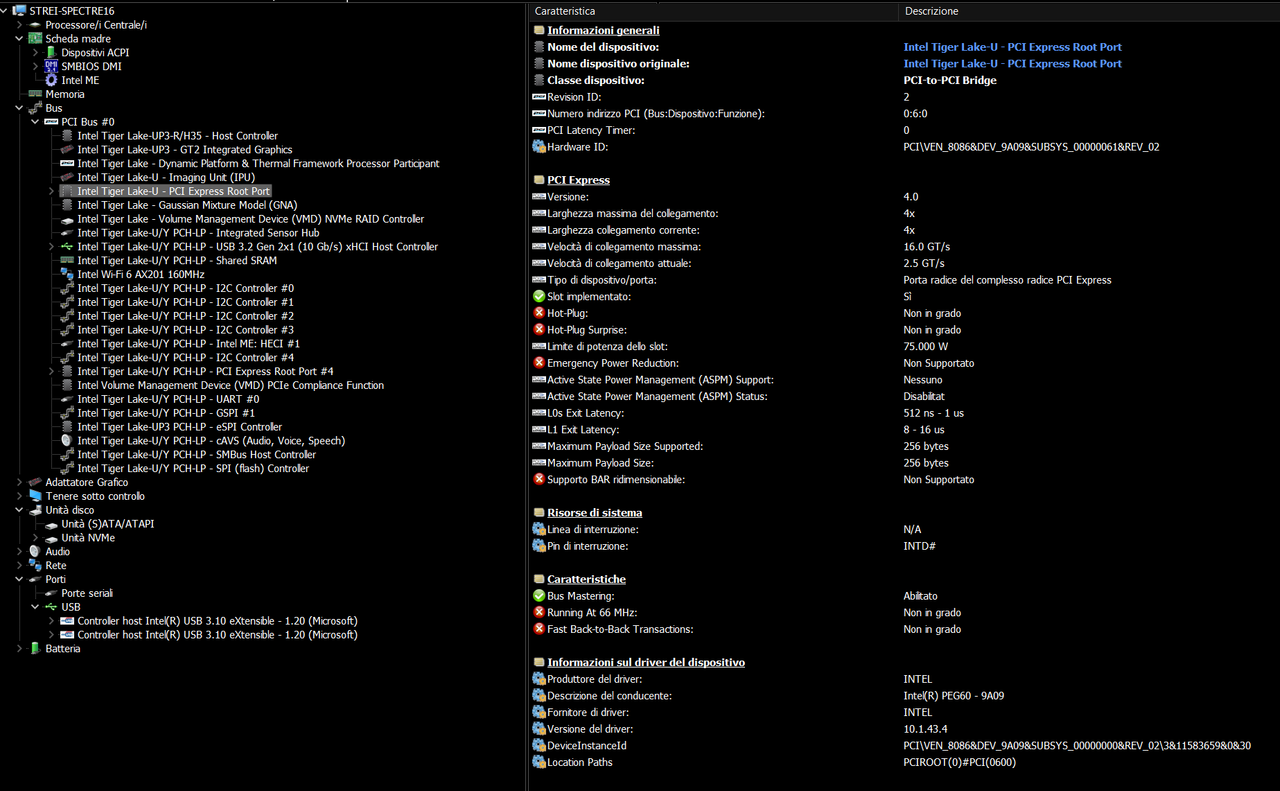Image resolution: width=1280 pixels, height=791 pixels.
Task: Expand the Unità NVMe node
Action: point(36,538)
